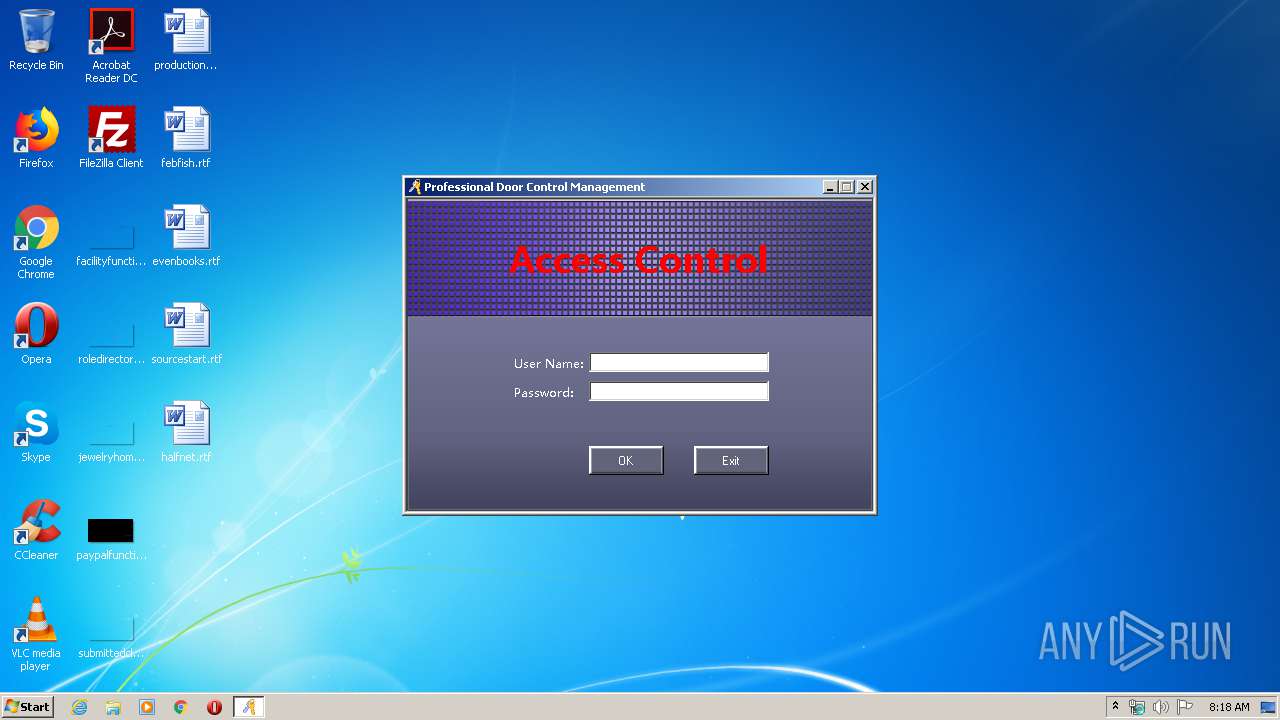This screenshot has height=720, width=1280.
Task: Select the FileZilla Client desktop shortcut
Action: [111, 138]
